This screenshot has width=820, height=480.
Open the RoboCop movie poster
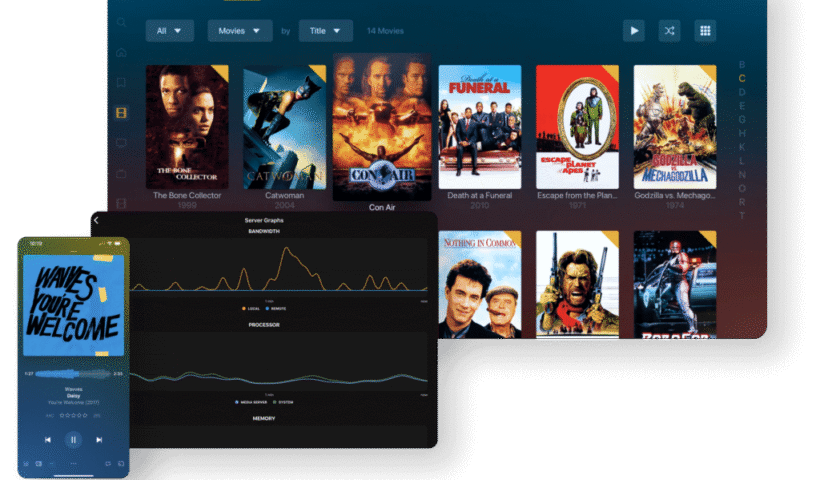[675, 284]
